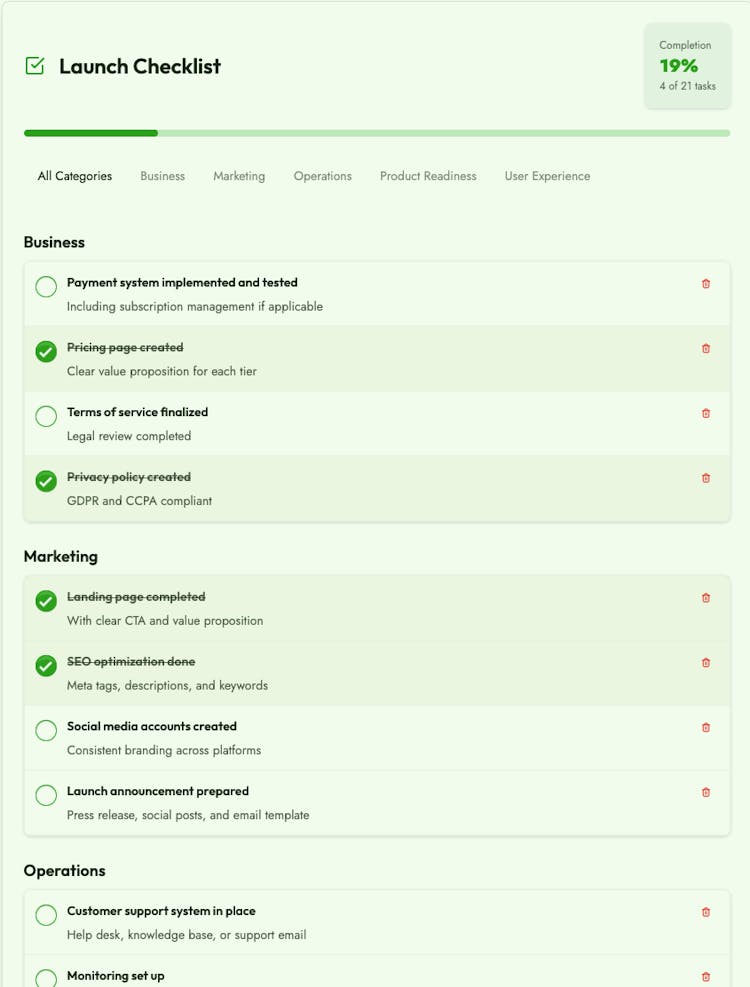This screenshot has height=987, width=750.
Task: Uncheck the SEO optimization done checkbox
Action: coord(46,665)
